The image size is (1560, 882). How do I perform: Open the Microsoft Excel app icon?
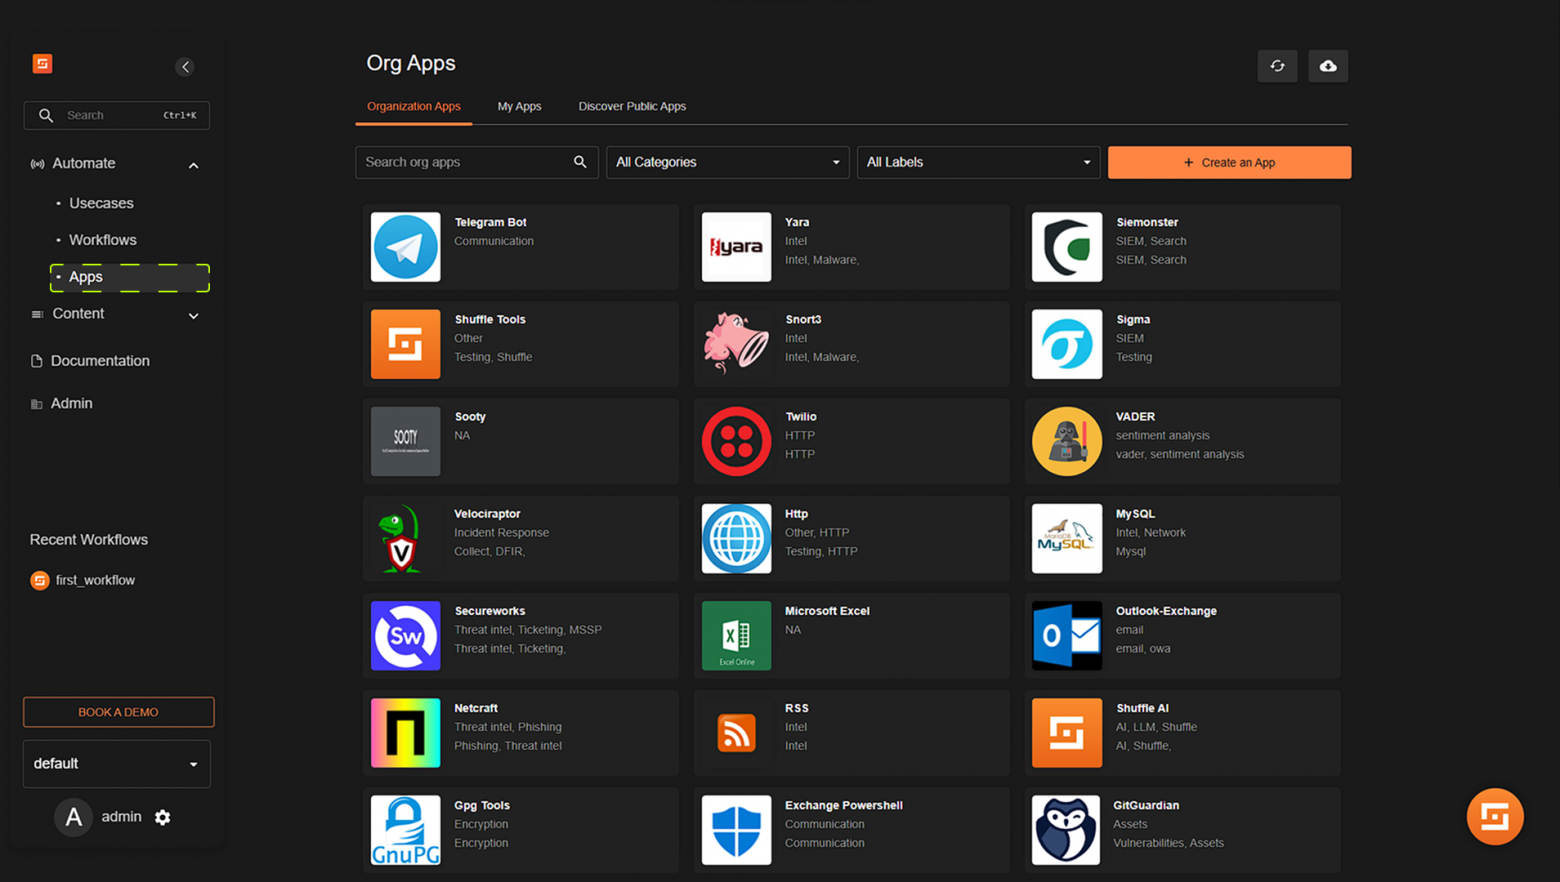point(736,635)
